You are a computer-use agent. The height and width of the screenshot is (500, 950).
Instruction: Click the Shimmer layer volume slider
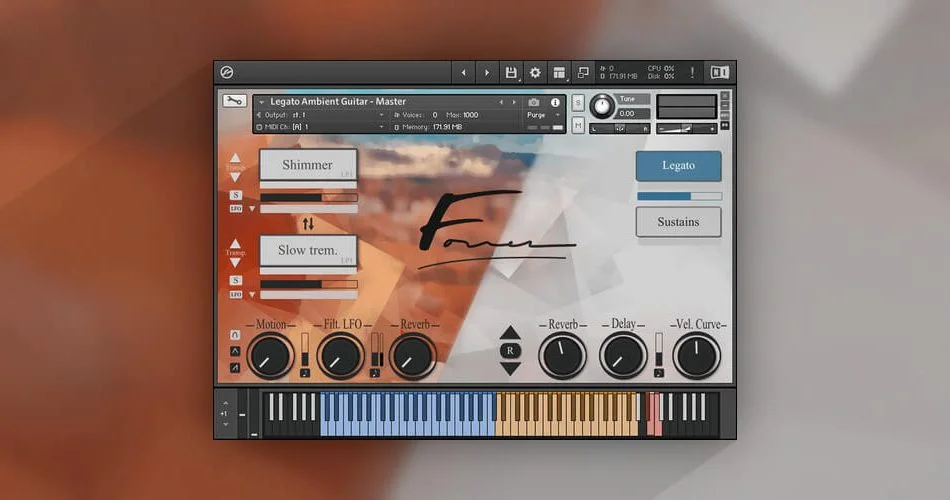[308, 198]
